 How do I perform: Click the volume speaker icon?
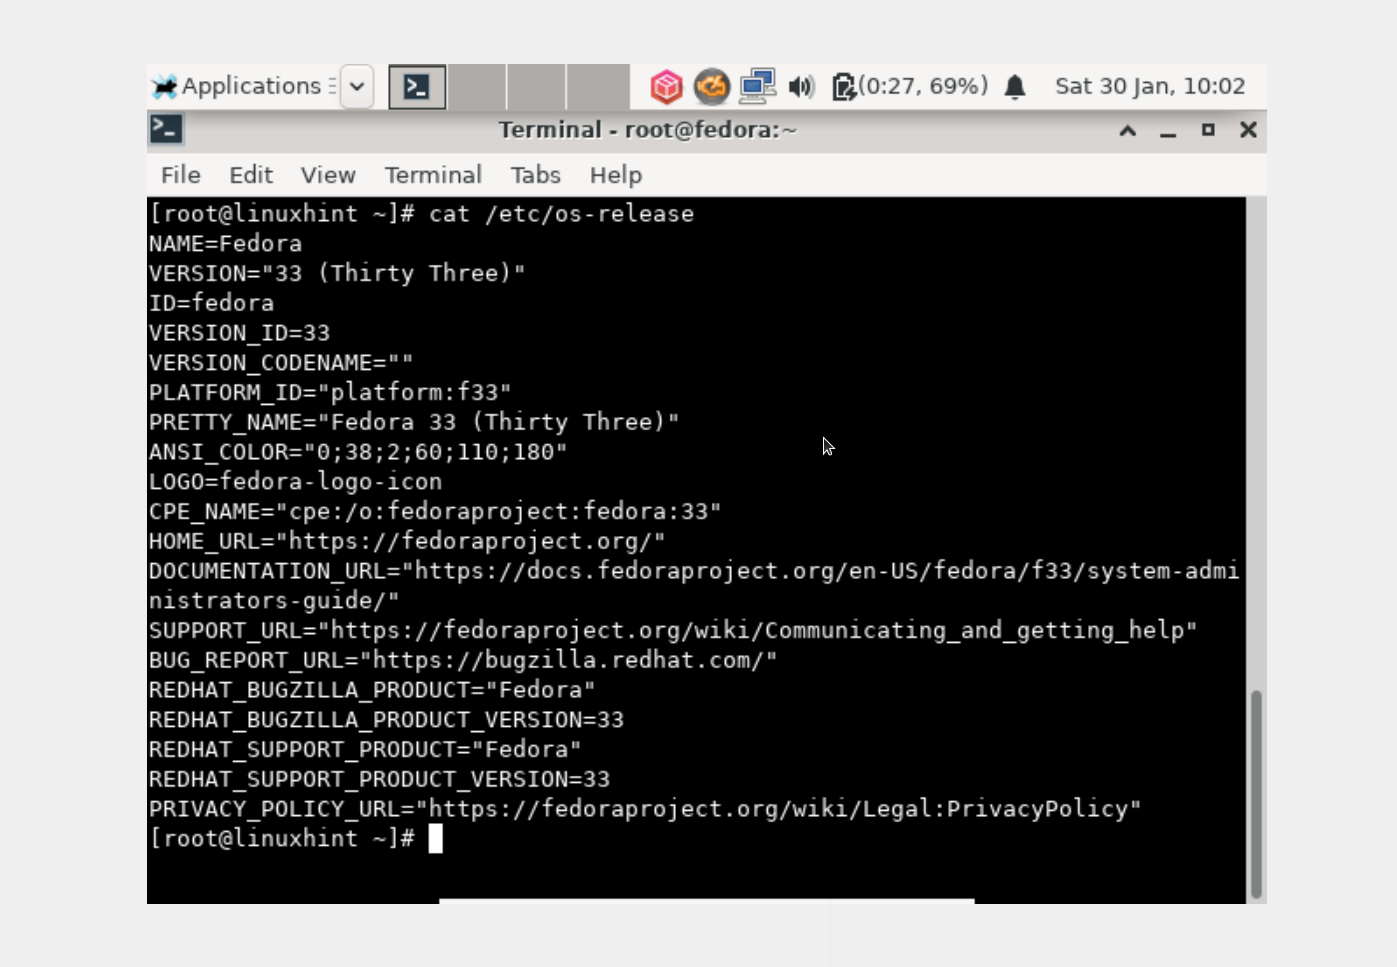point(801,87)
